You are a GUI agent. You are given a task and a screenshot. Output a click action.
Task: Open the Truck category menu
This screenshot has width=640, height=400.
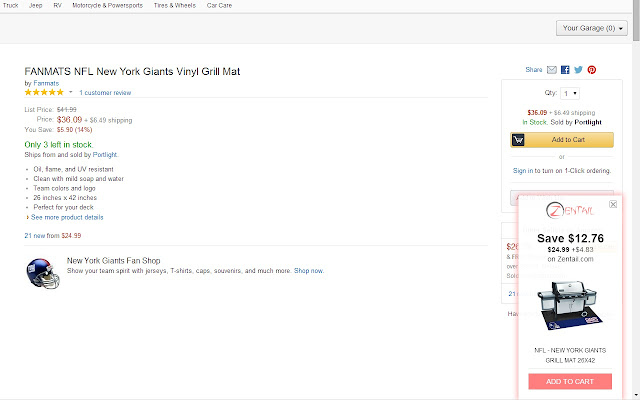(x=11, y=5)
